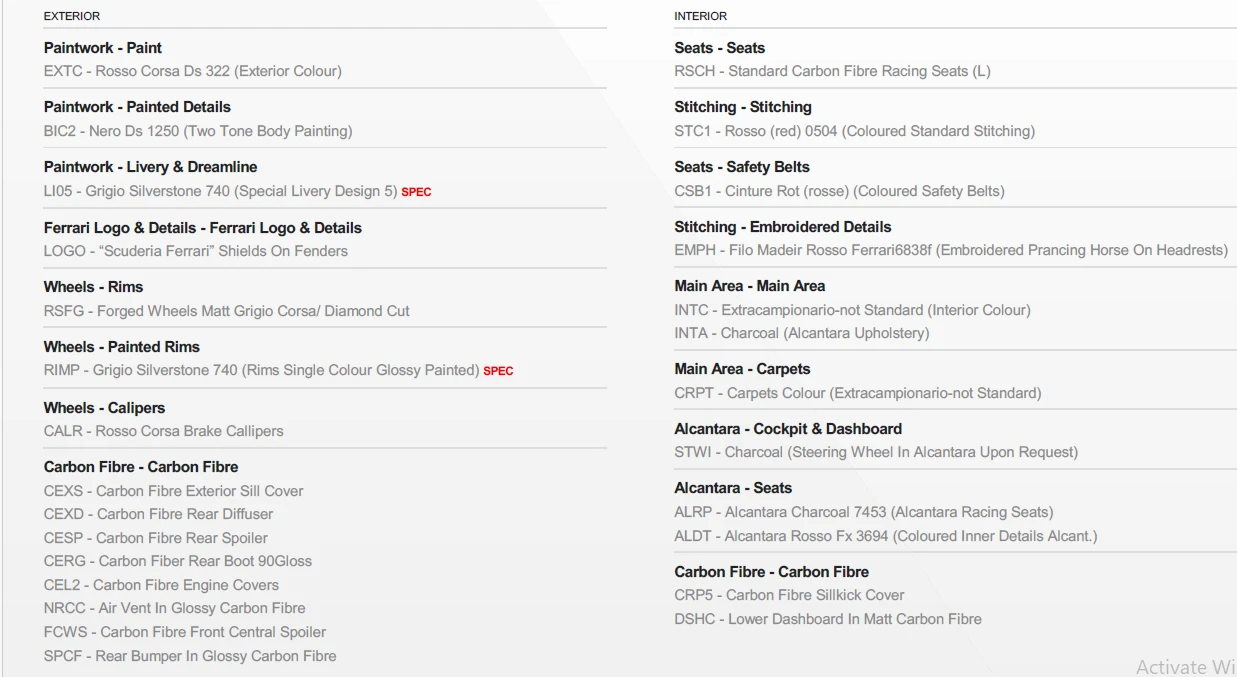Click the Paintwork - Paint heading
The height and width of the screenshot is (677, 1237).
point(103,48)
